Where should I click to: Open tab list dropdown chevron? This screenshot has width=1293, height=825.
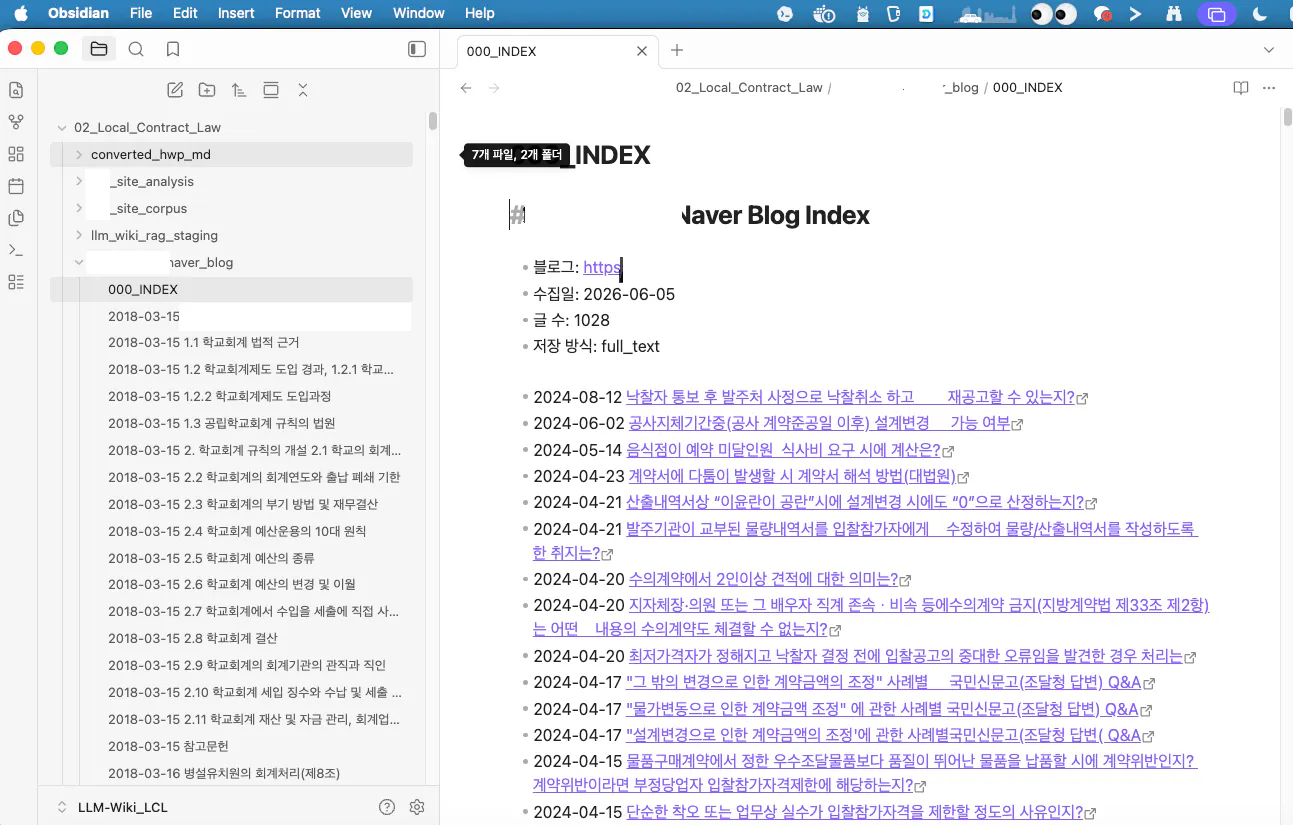point(1269,50)
